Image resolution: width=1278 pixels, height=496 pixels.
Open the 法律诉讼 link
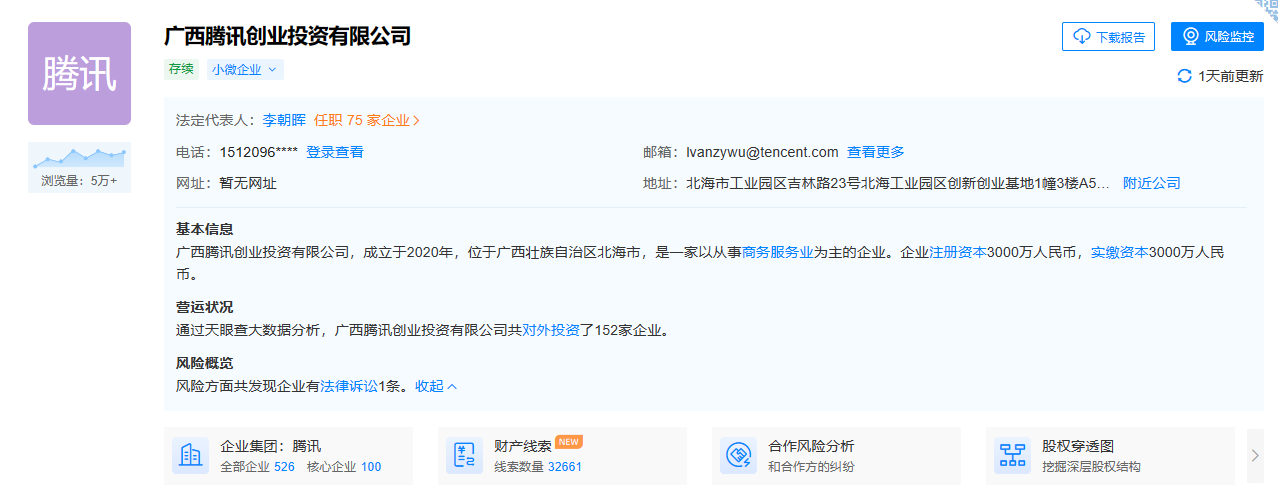point(349,386)
